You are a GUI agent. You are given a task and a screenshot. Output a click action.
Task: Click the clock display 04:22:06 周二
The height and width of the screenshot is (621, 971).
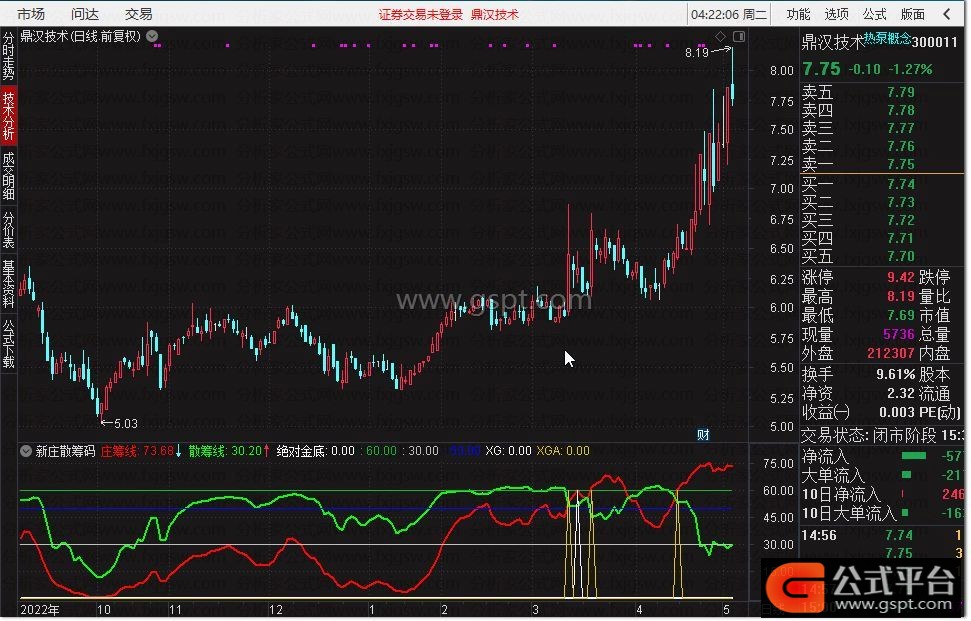pos(729,14)
